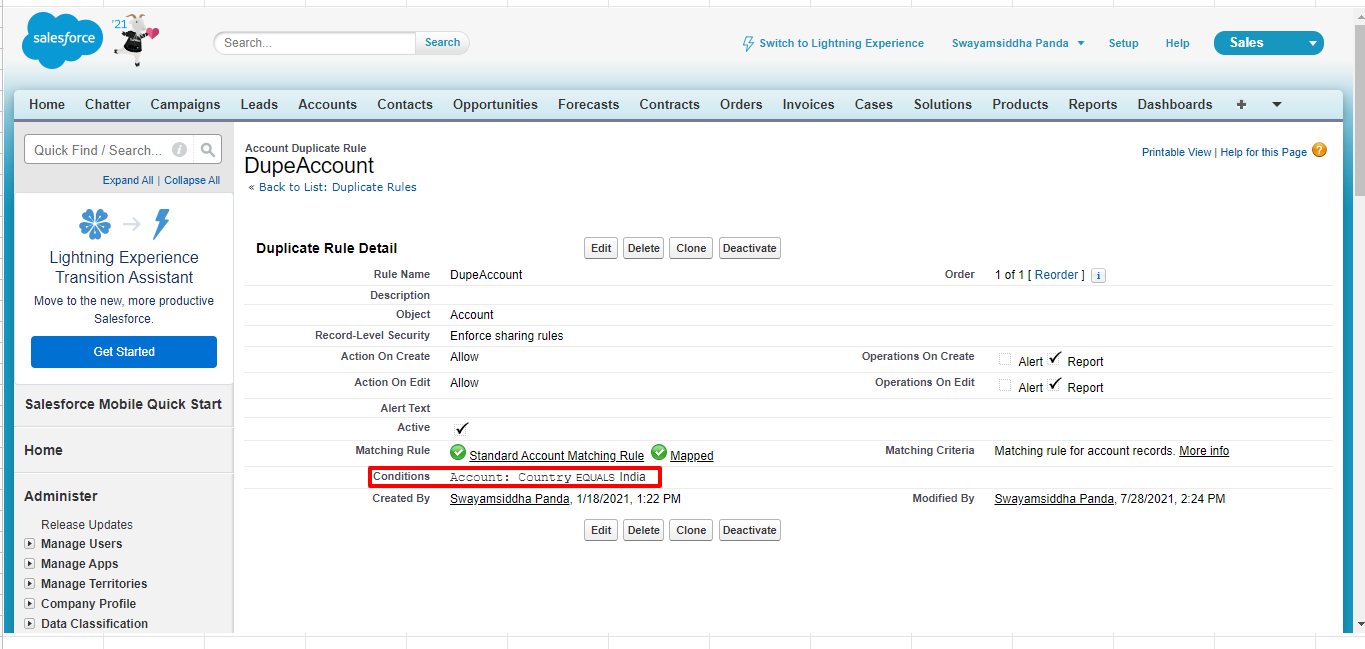Toggle Report checkbox for Operations On Edit
Screen dimensions: 1365x649
tap(1055, 384)
